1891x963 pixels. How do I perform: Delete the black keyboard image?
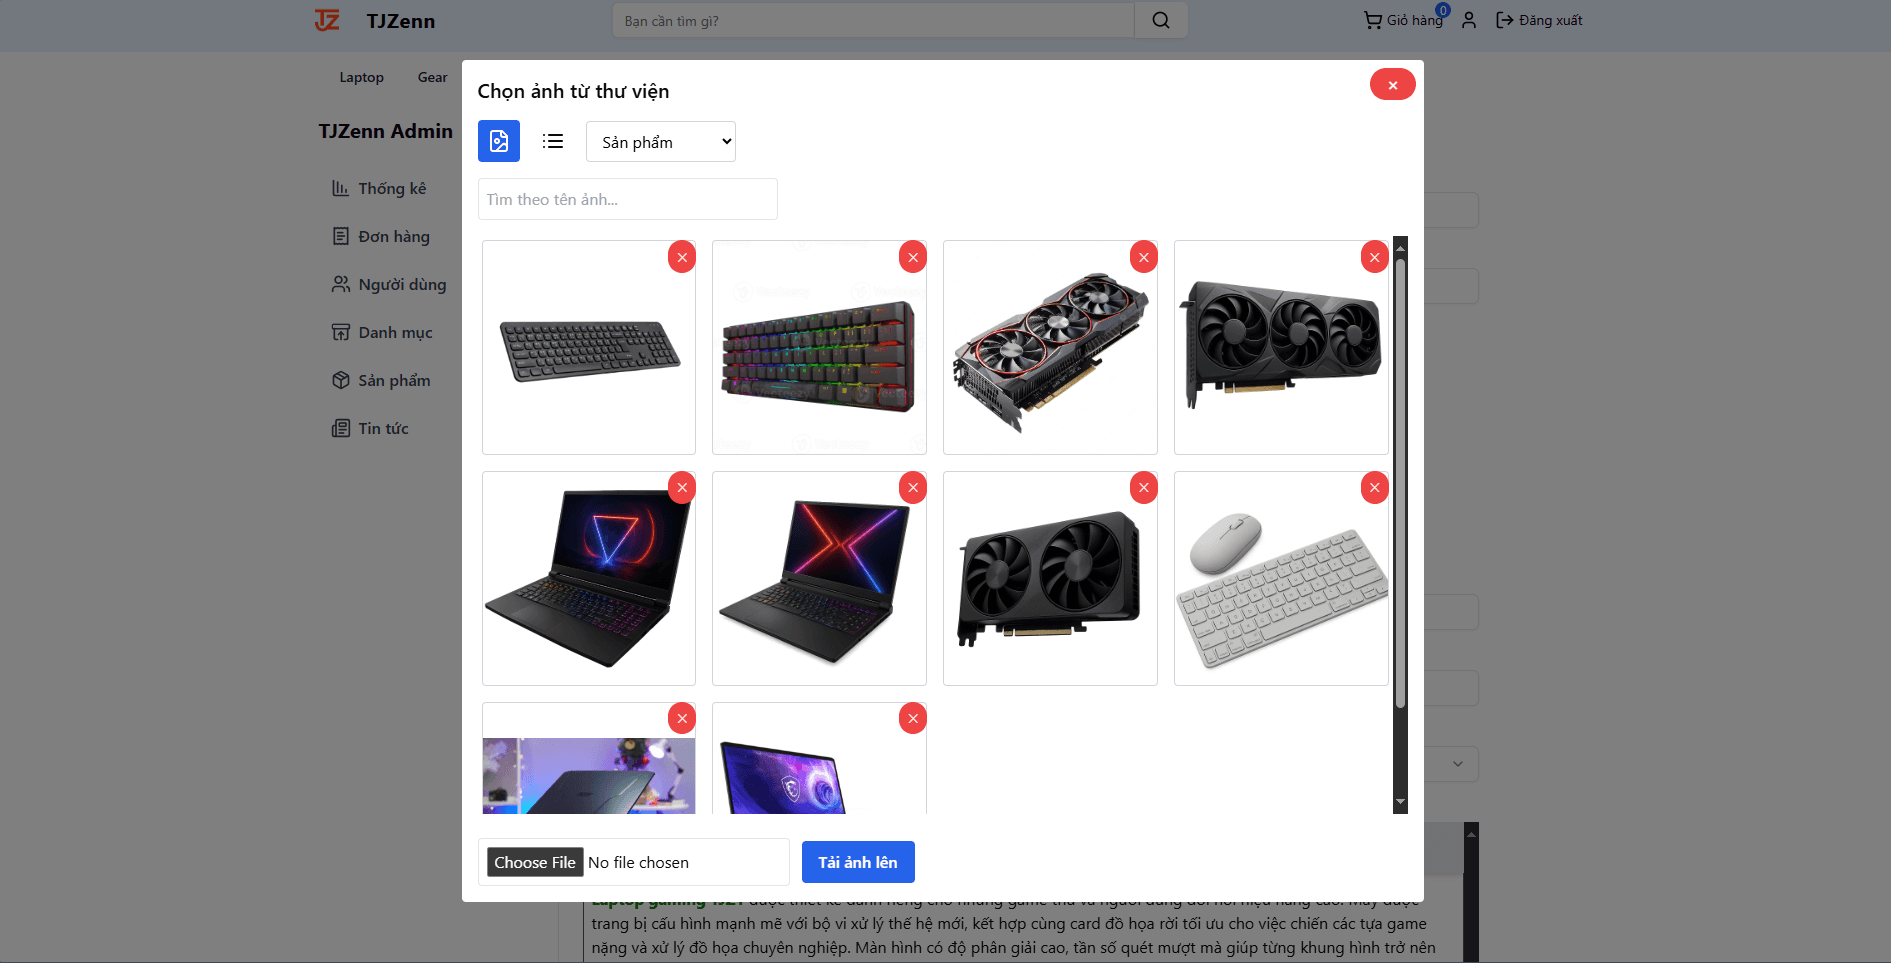point(682,257)
